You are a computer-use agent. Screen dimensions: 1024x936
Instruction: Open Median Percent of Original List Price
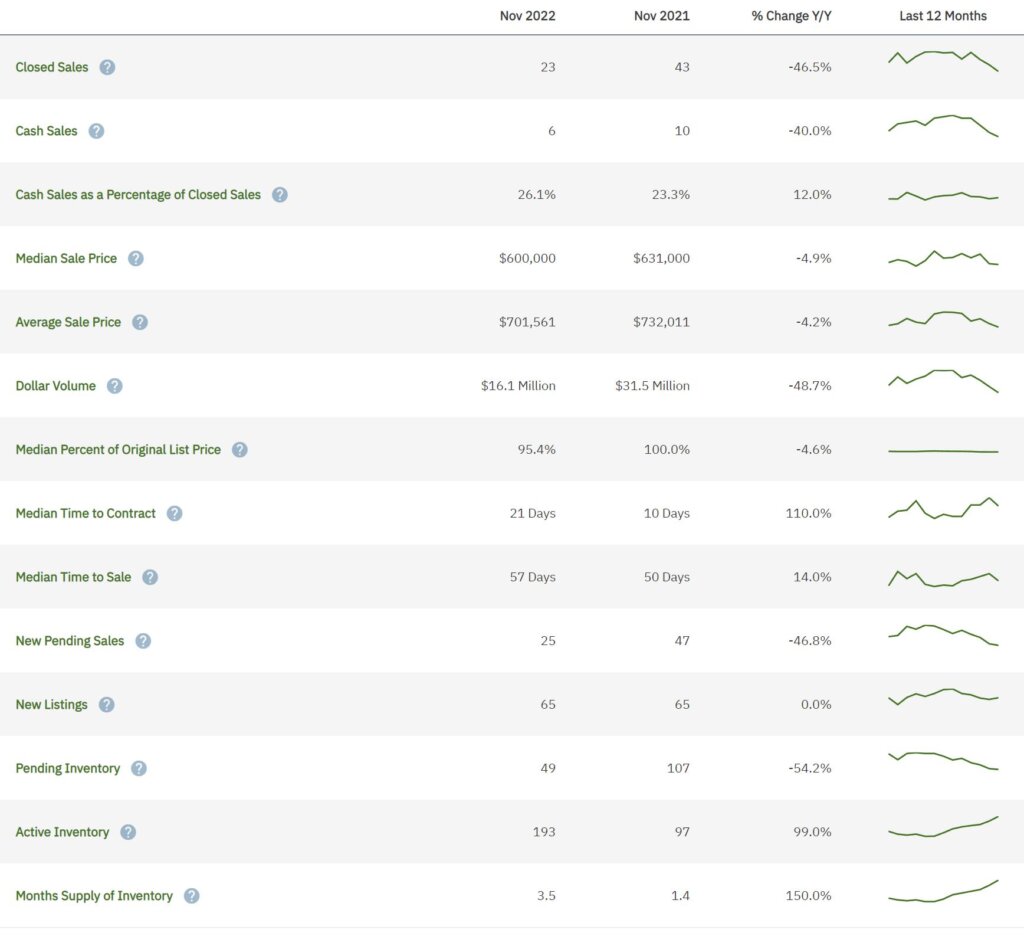click(x=118, y=450)
